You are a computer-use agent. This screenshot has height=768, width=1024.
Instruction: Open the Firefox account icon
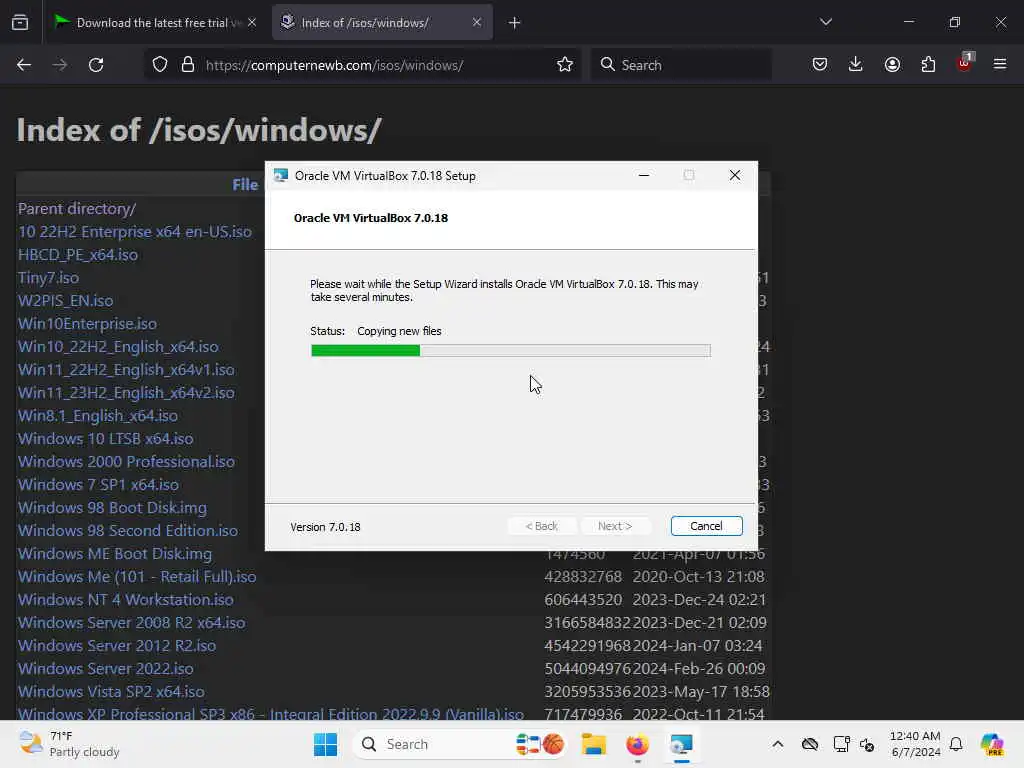point(892,65)
